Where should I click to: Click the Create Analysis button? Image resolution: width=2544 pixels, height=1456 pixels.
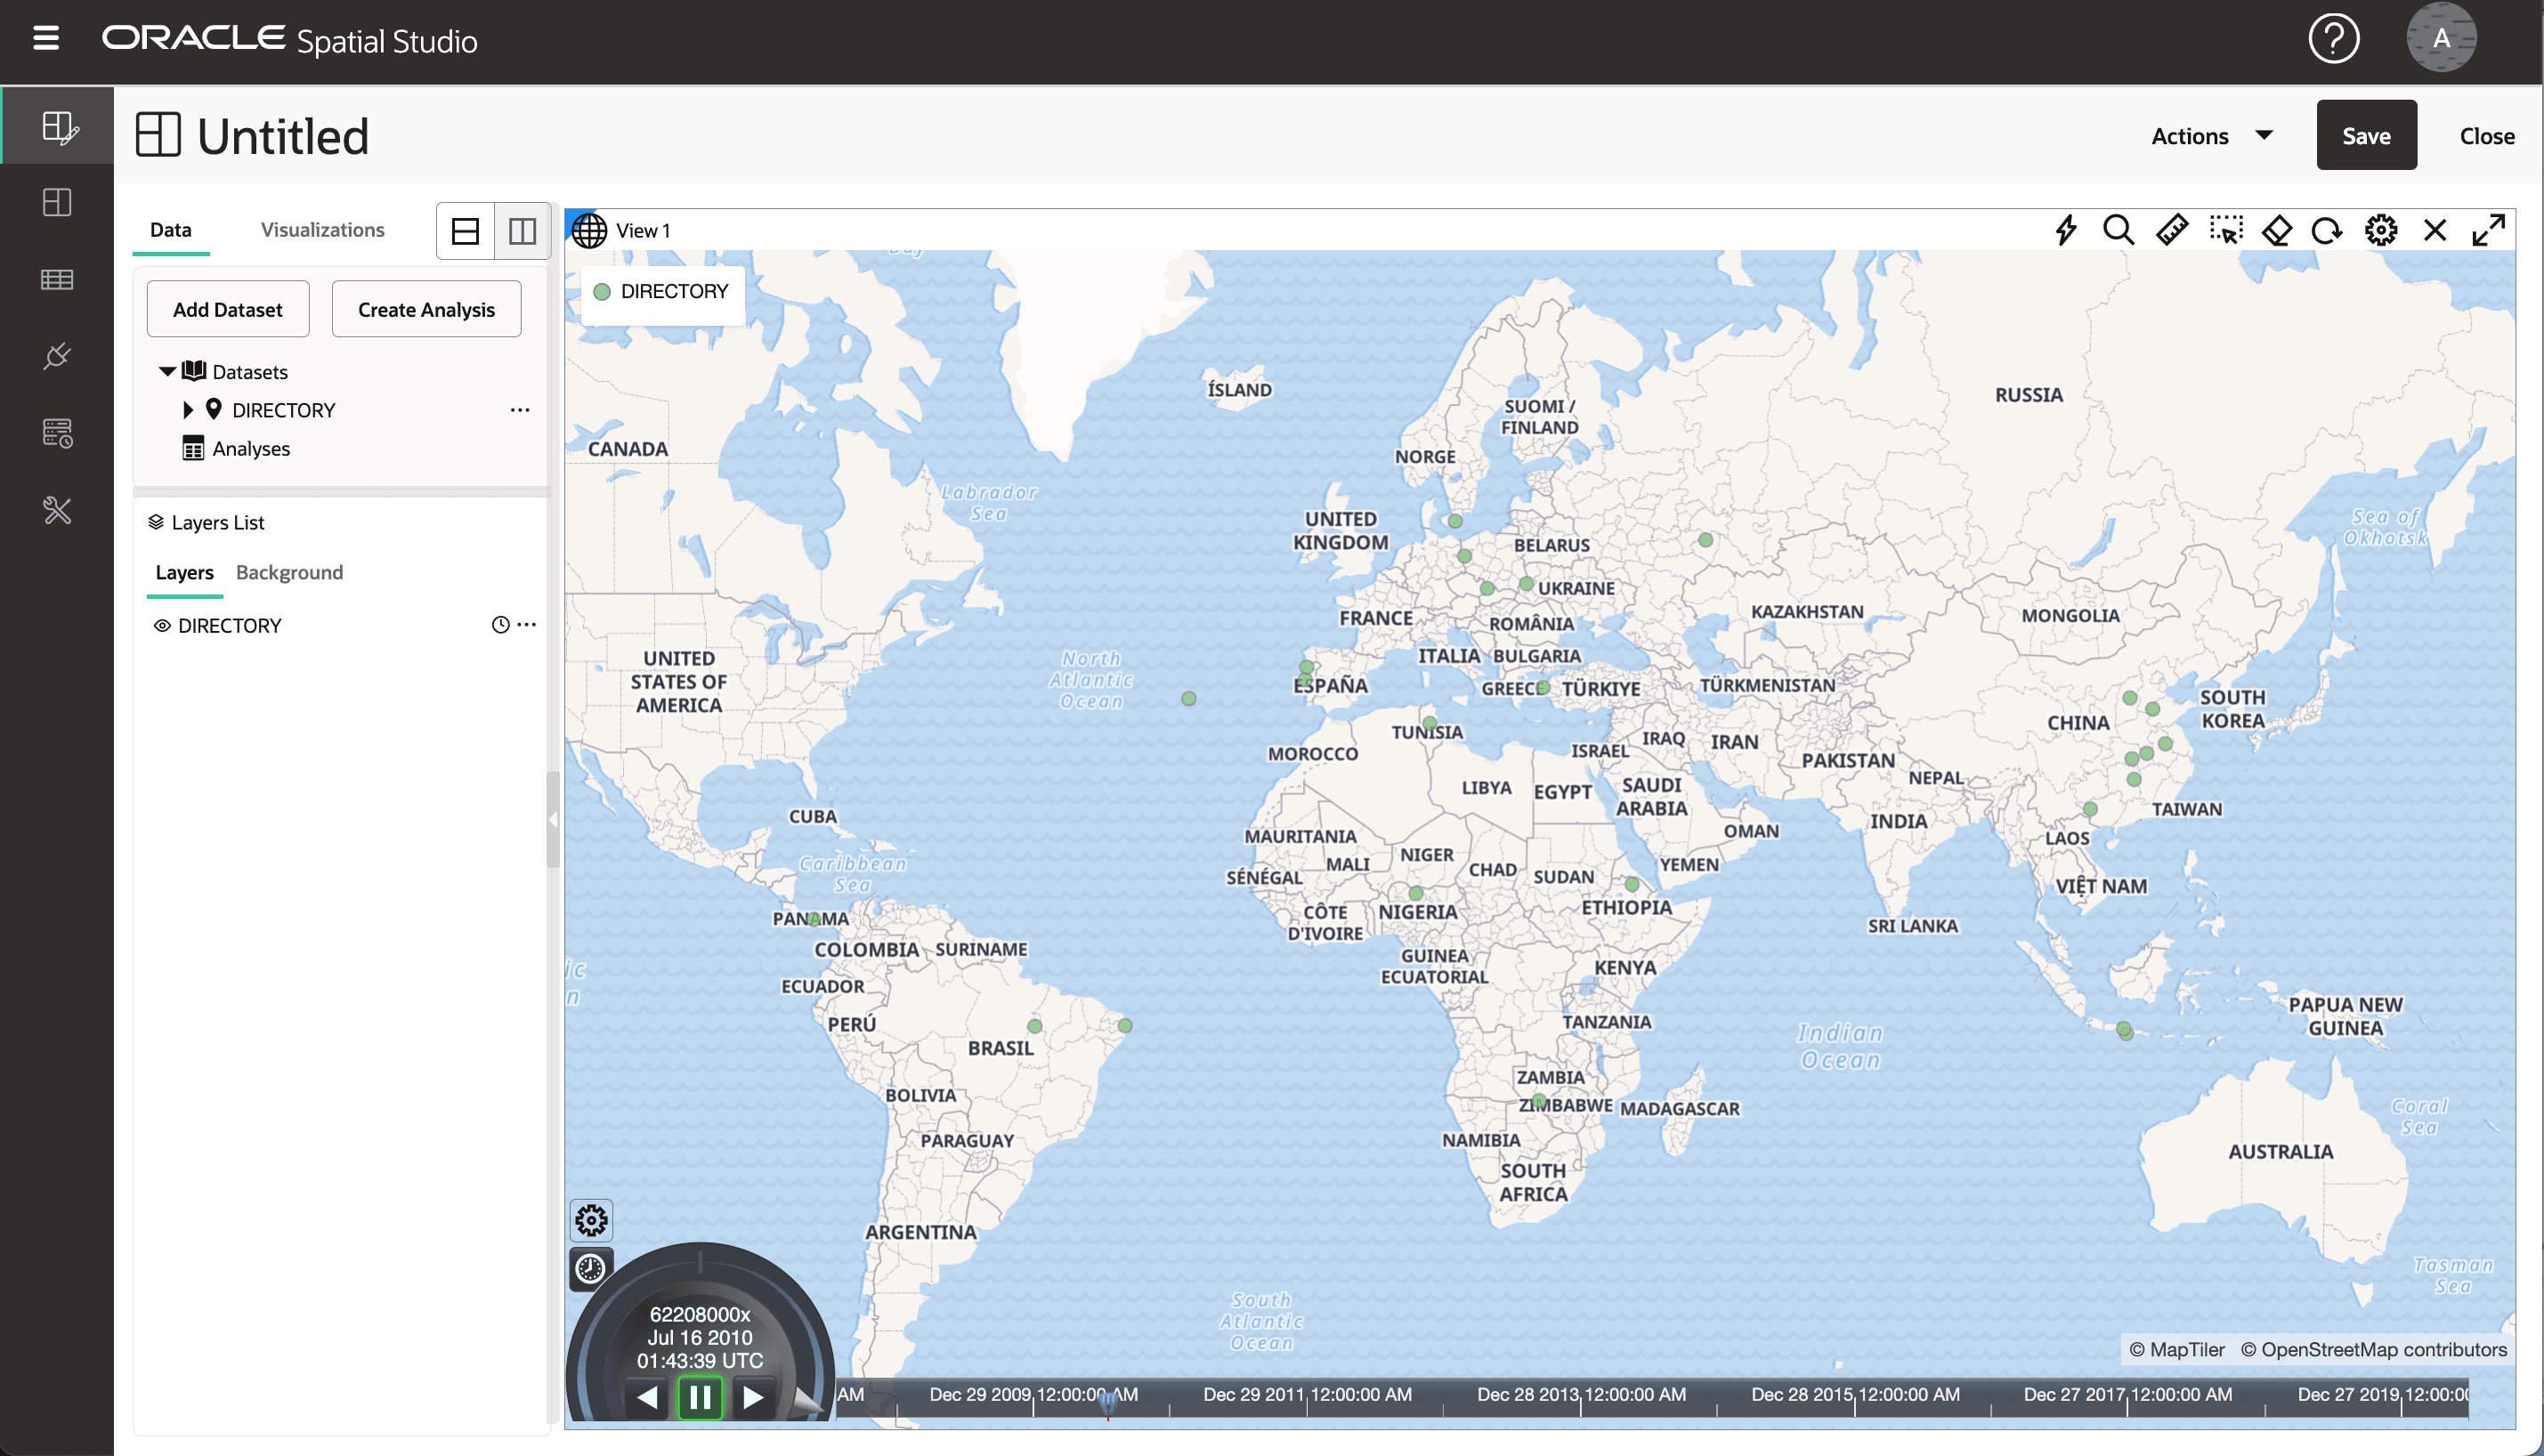pos(426,310)
